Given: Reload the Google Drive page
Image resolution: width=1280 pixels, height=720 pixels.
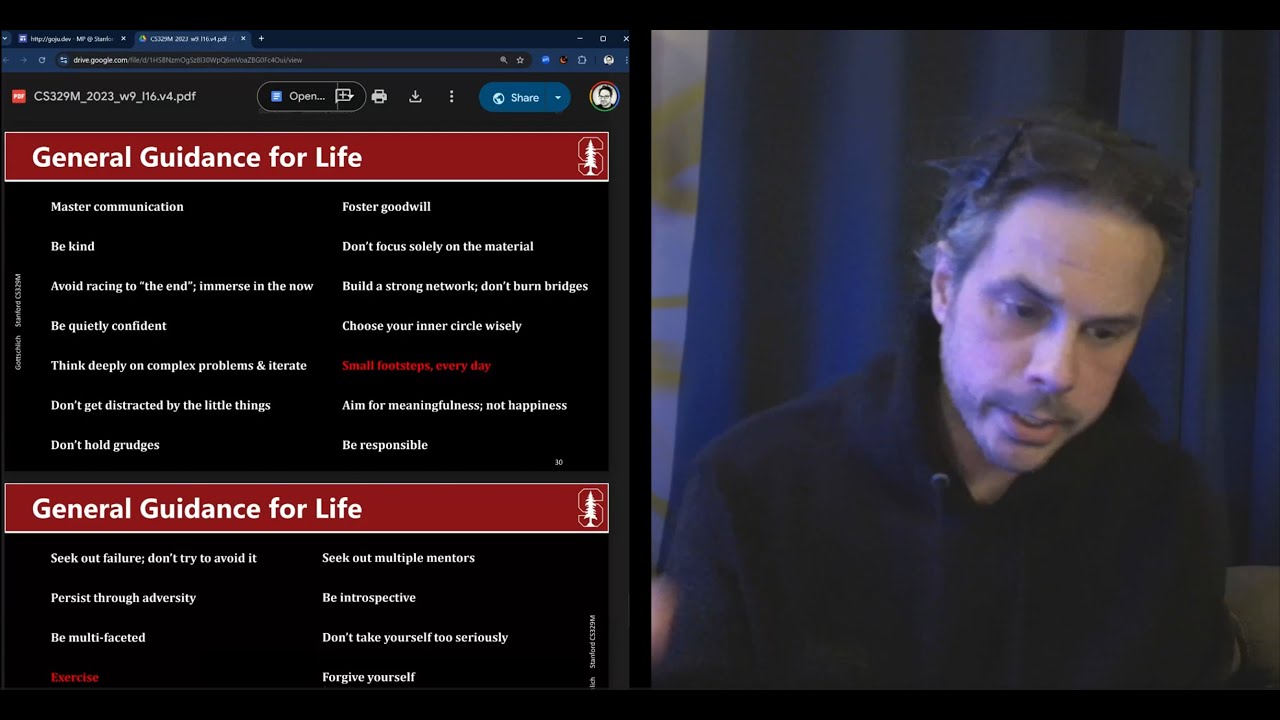Looking at the screenshot, I should pos(41,60).
